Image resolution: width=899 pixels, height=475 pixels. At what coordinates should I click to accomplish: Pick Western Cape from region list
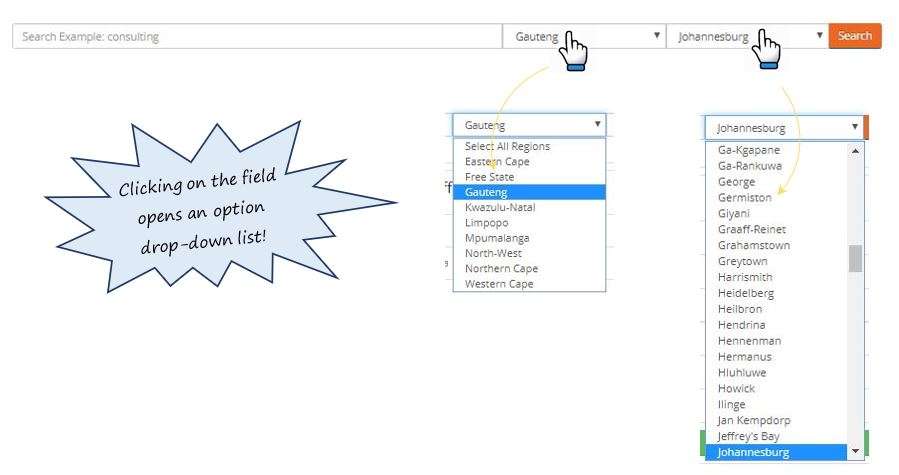[x=499, y=284]
